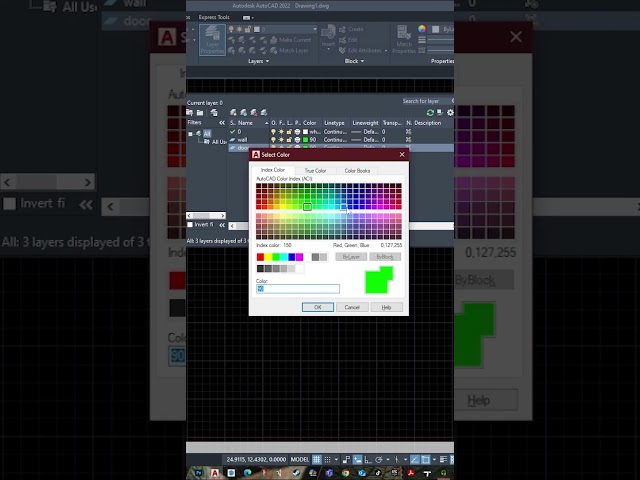This screenshot has height=480, width=640.
Task: Click the Search for layer field
Action: [x=426, y=101]
